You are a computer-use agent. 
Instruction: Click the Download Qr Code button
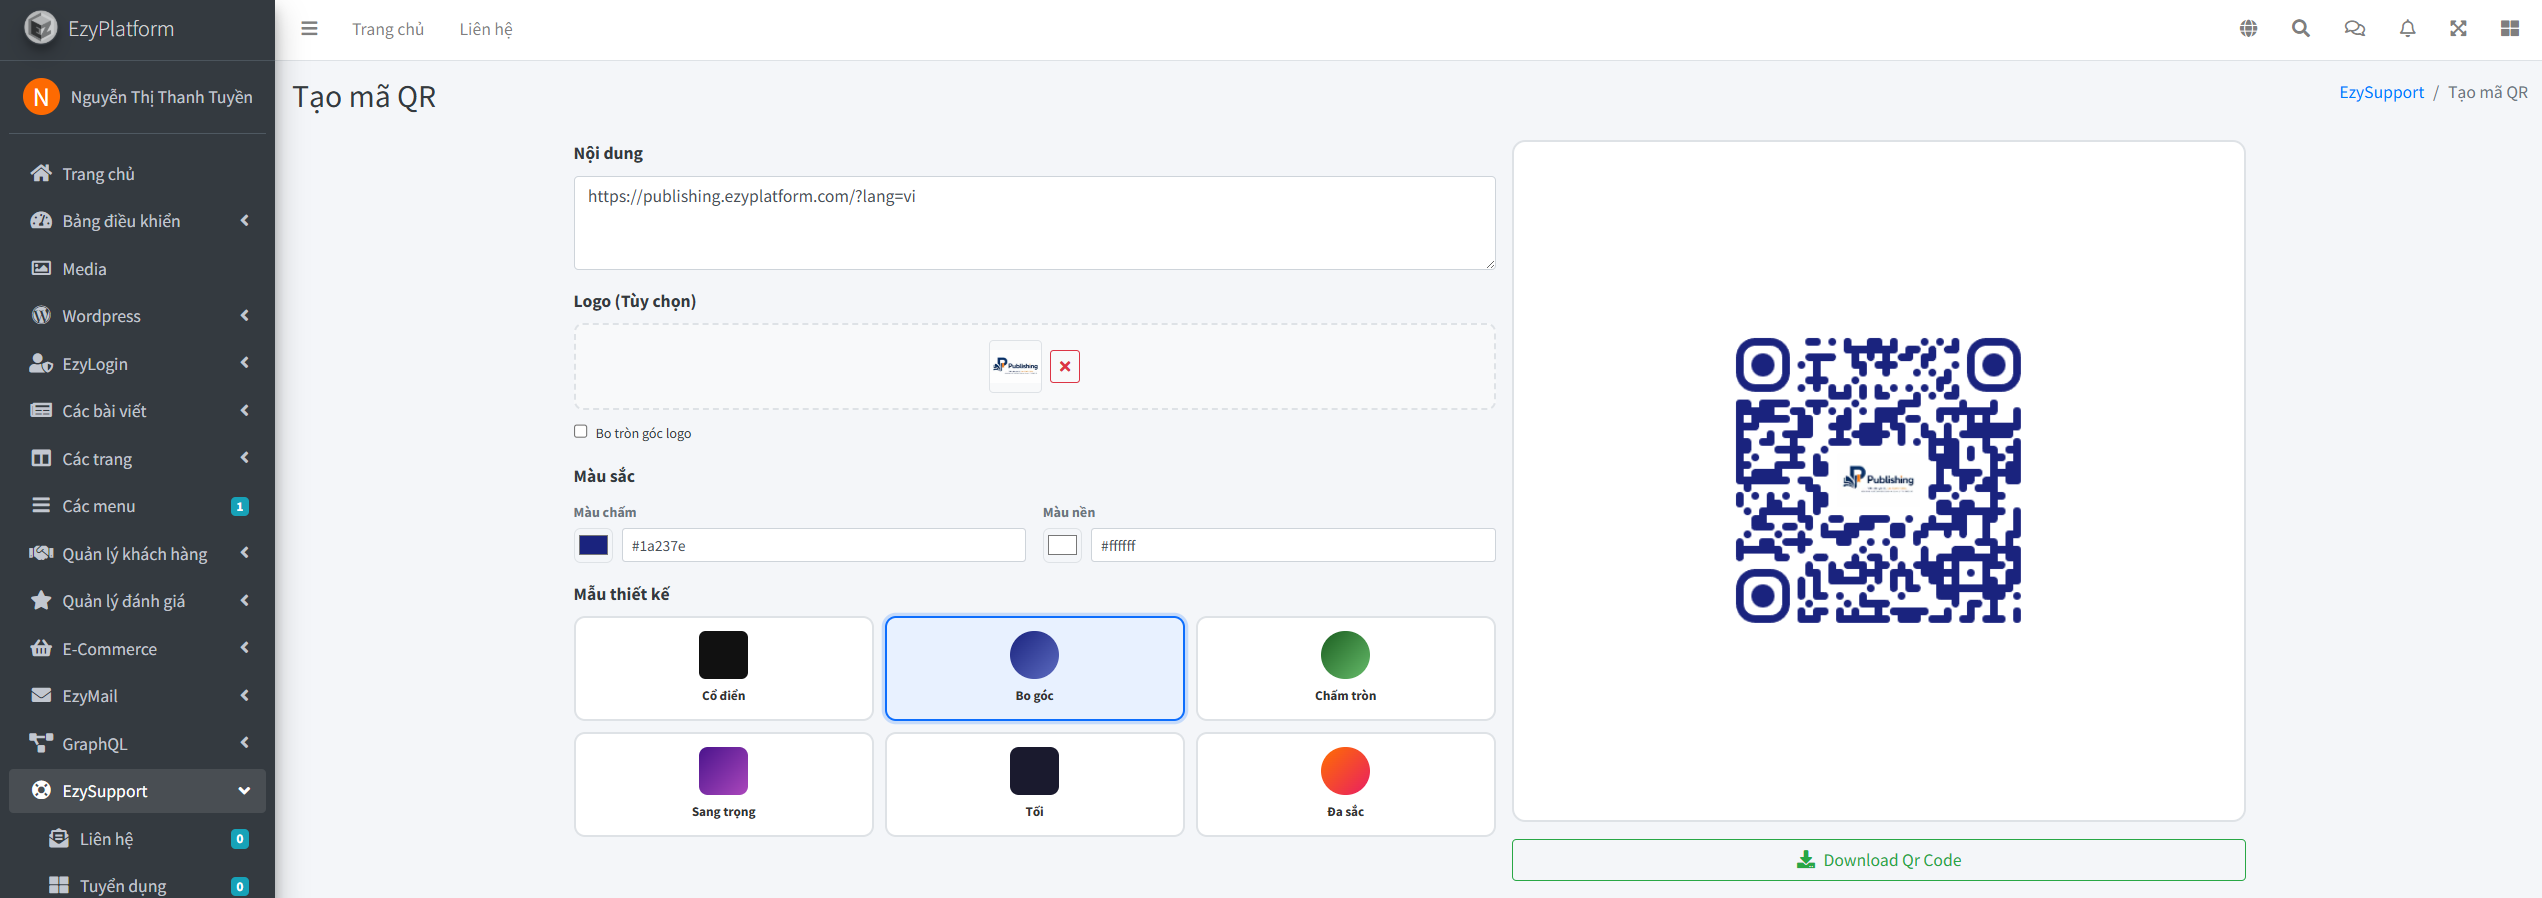(1879, 860)
